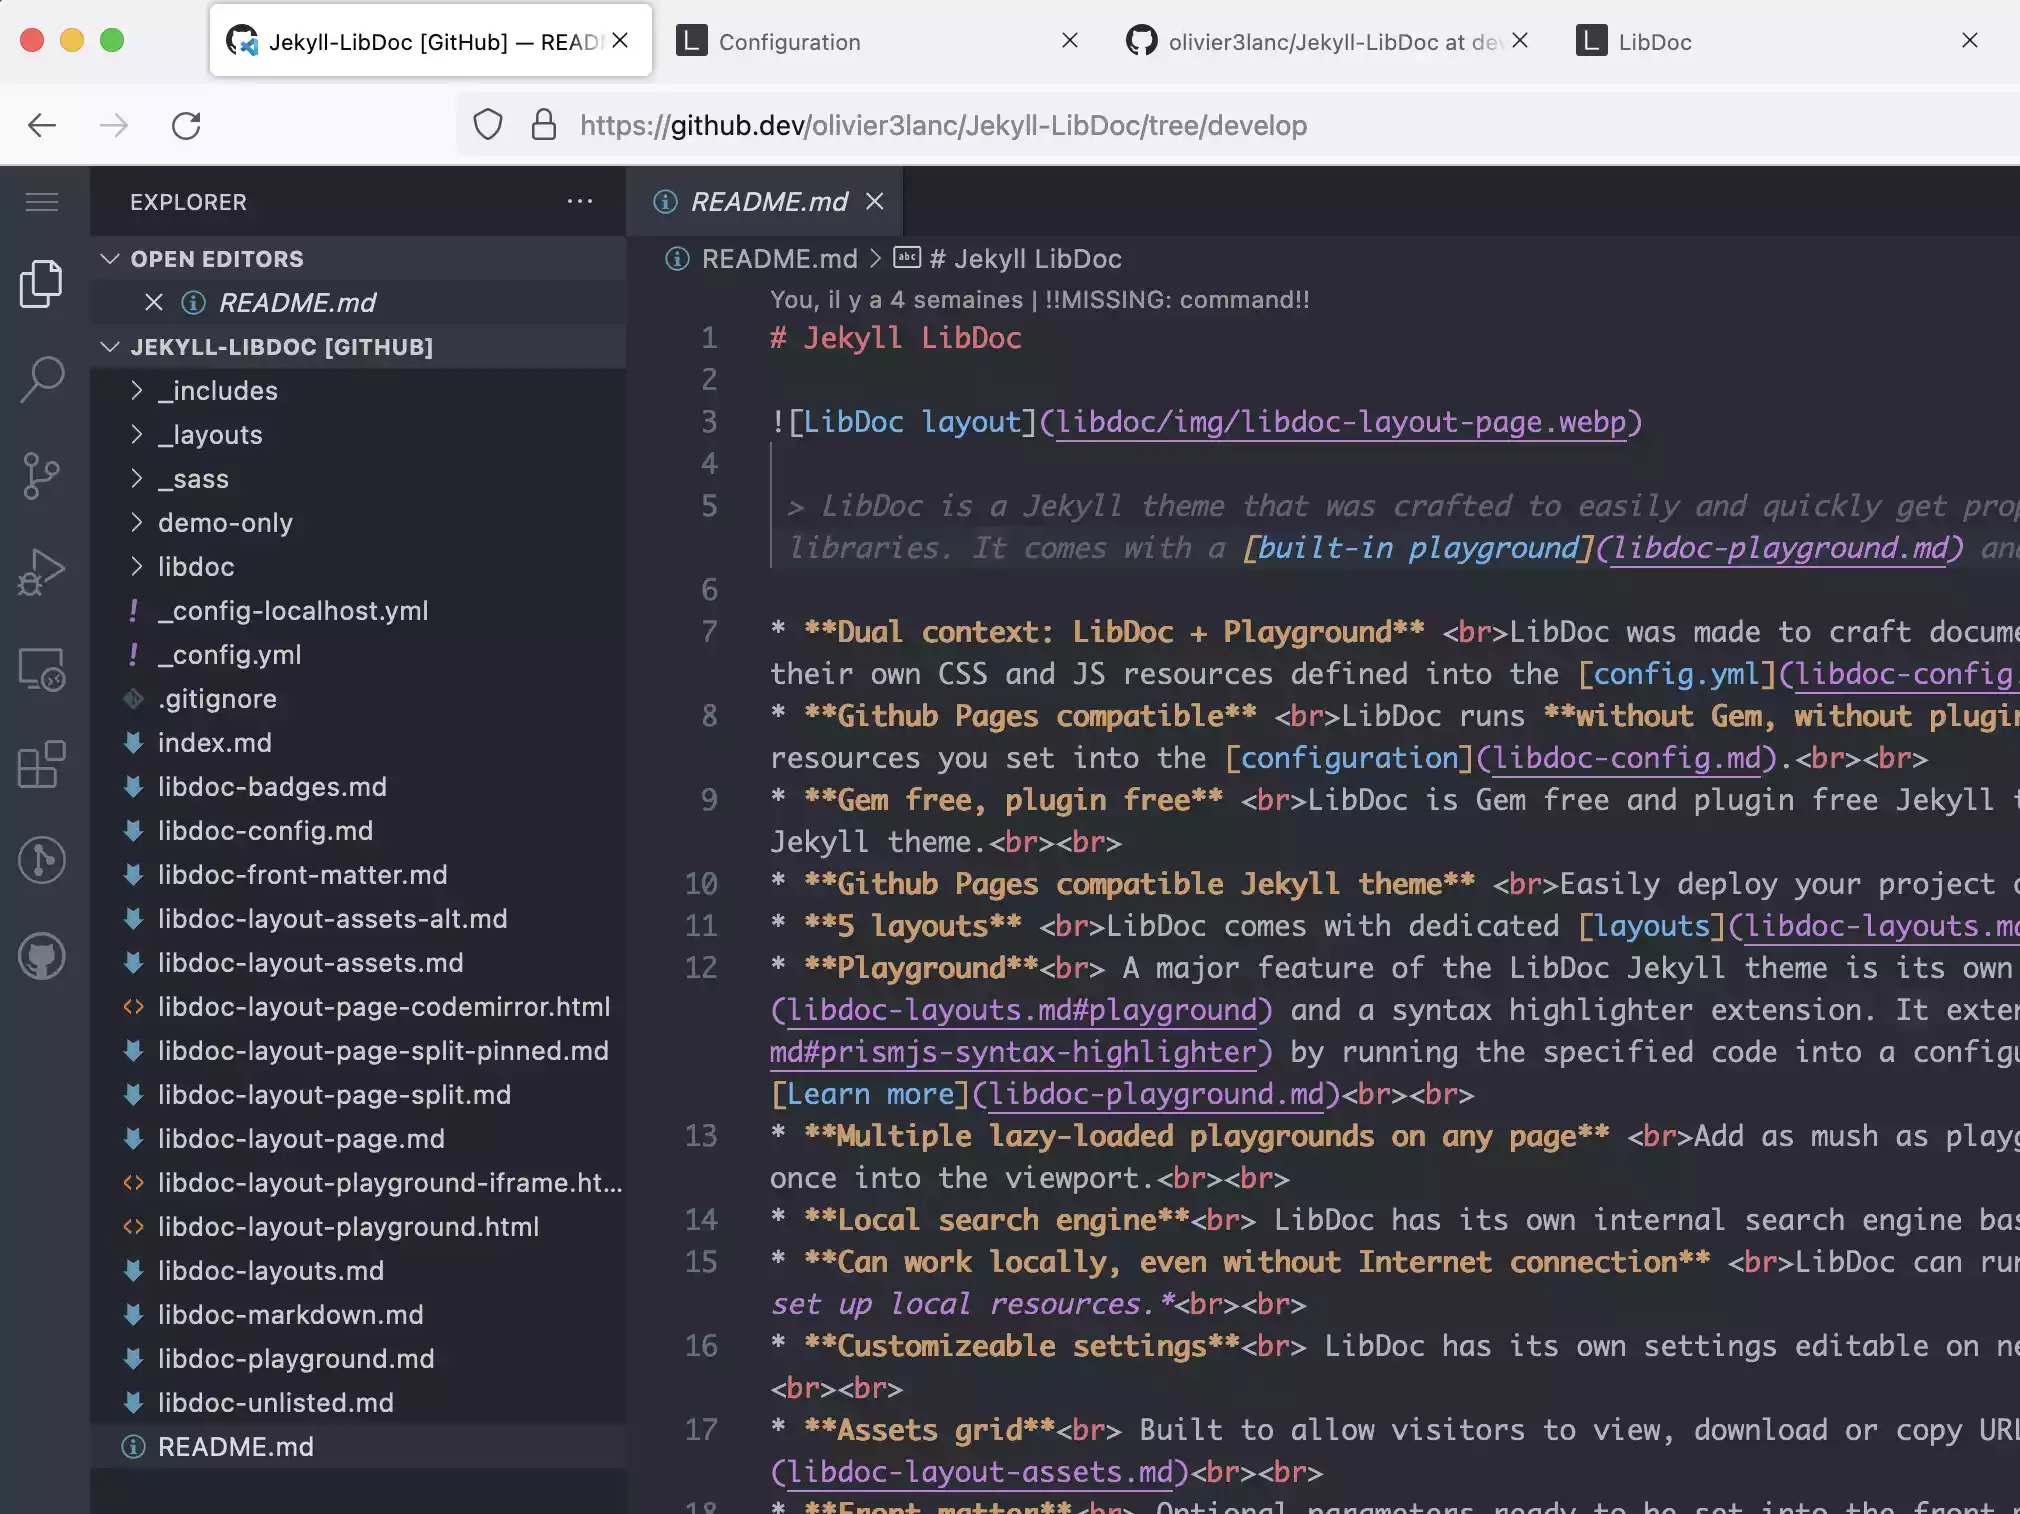This screenshot has width=2020, height=1514.
Task: Select libdoc-markdown.md in the file tree
Action: point(290,1314)
